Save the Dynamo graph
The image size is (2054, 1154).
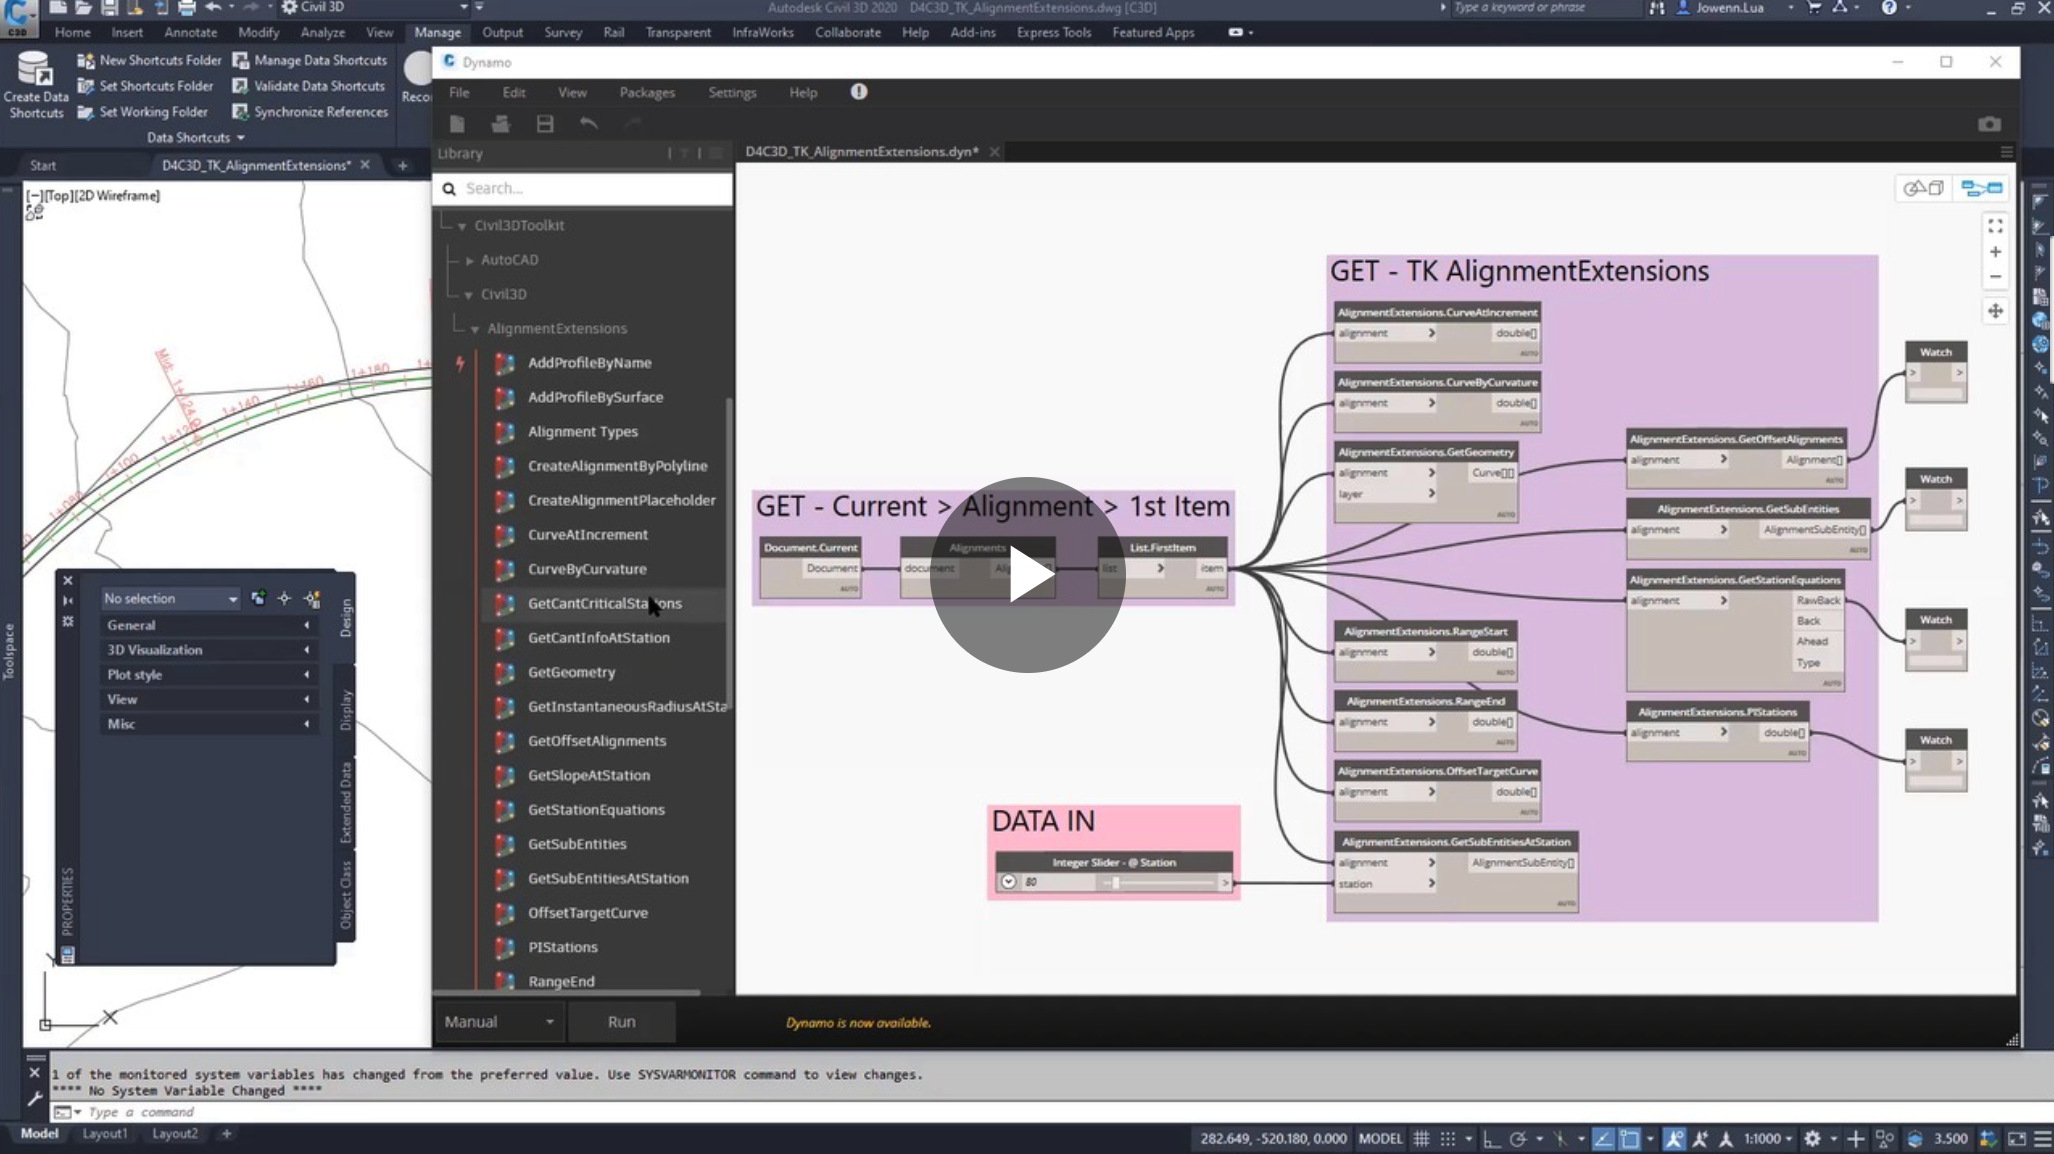click(545, 124)
